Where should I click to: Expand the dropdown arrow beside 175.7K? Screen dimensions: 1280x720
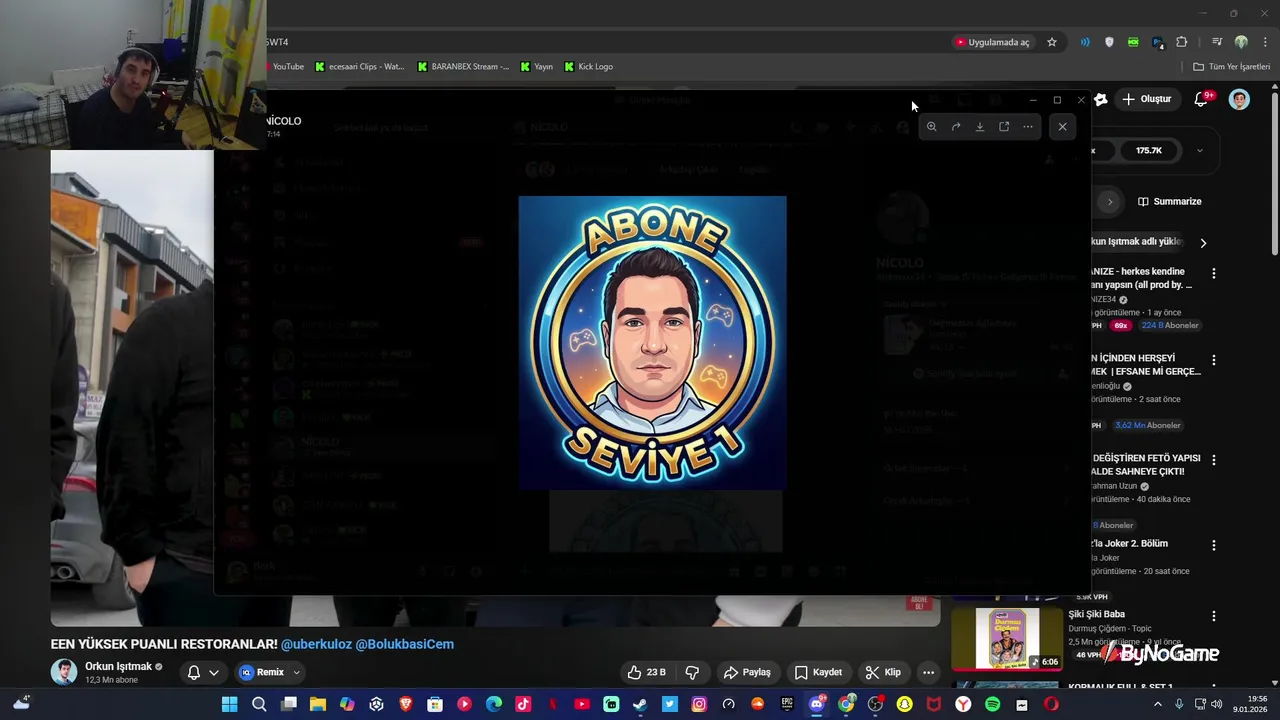1200,150
